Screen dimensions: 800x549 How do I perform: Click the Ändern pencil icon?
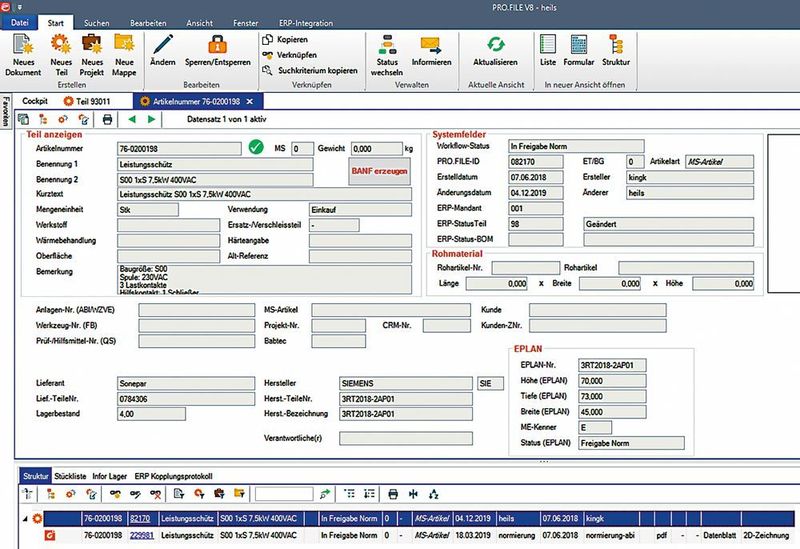click(x=163, y=44)
